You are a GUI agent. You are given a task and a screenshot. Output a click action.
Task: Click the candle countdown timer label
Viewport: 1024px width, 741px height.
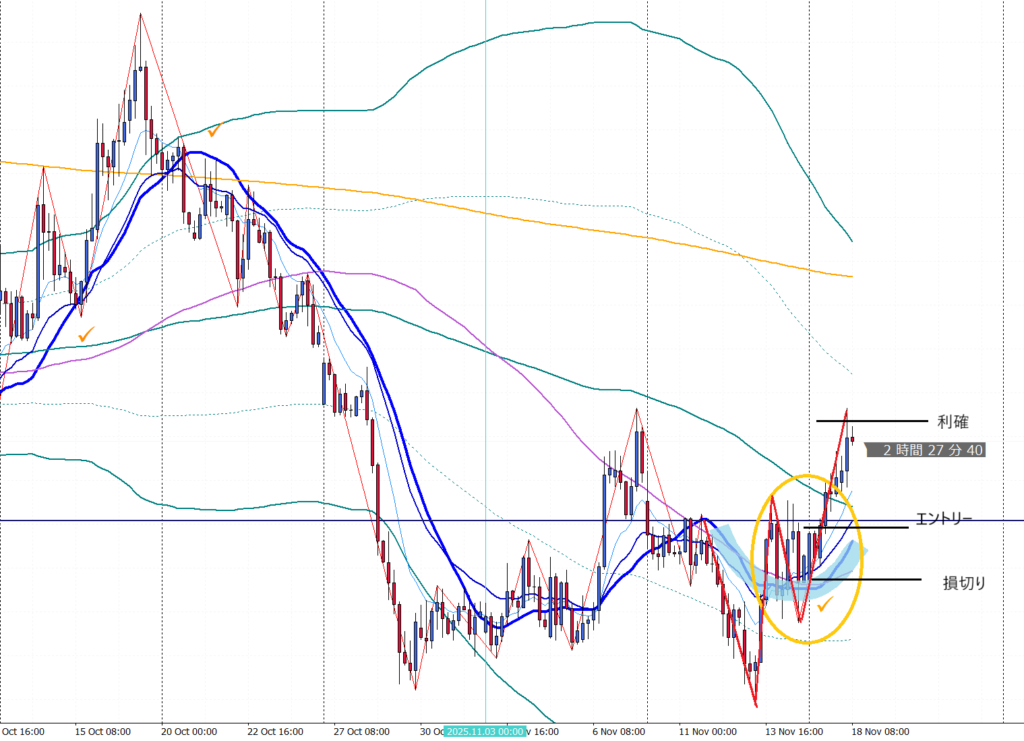926,451
